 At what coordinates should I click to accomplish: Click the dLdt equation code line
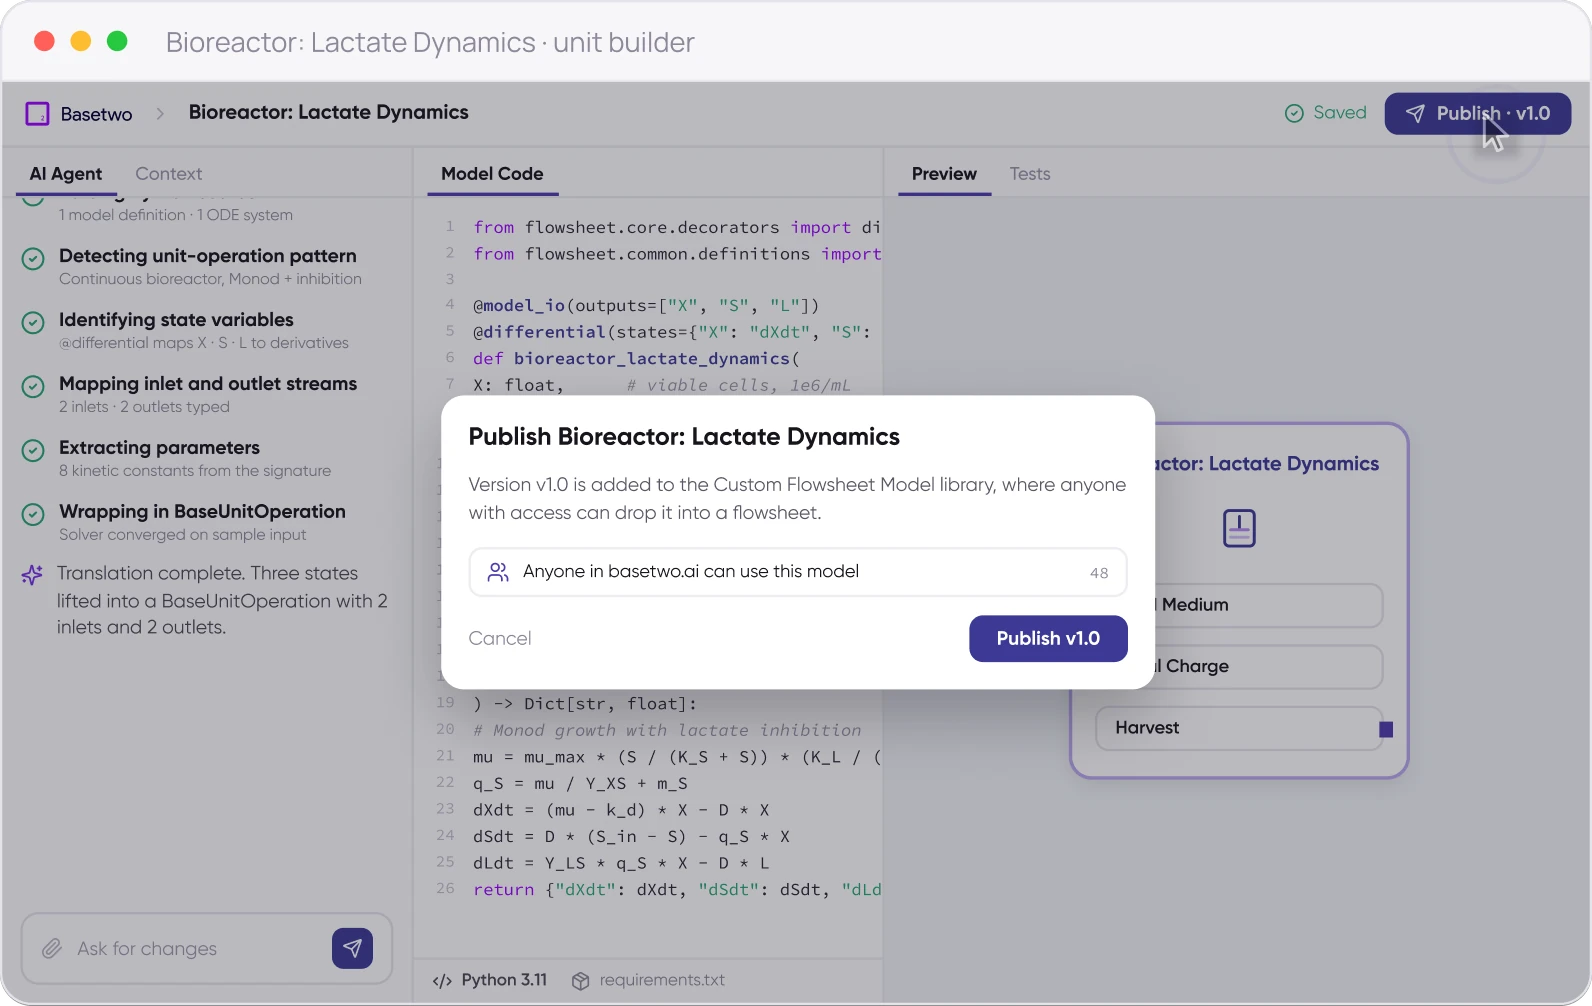click(x=621, y=863)
